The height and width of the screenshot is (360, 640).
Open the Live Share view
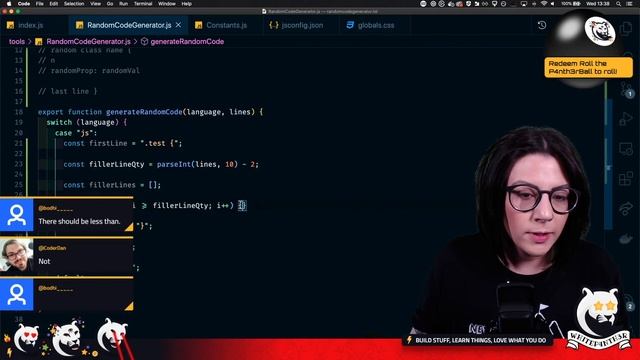click(x=626, y=209)
